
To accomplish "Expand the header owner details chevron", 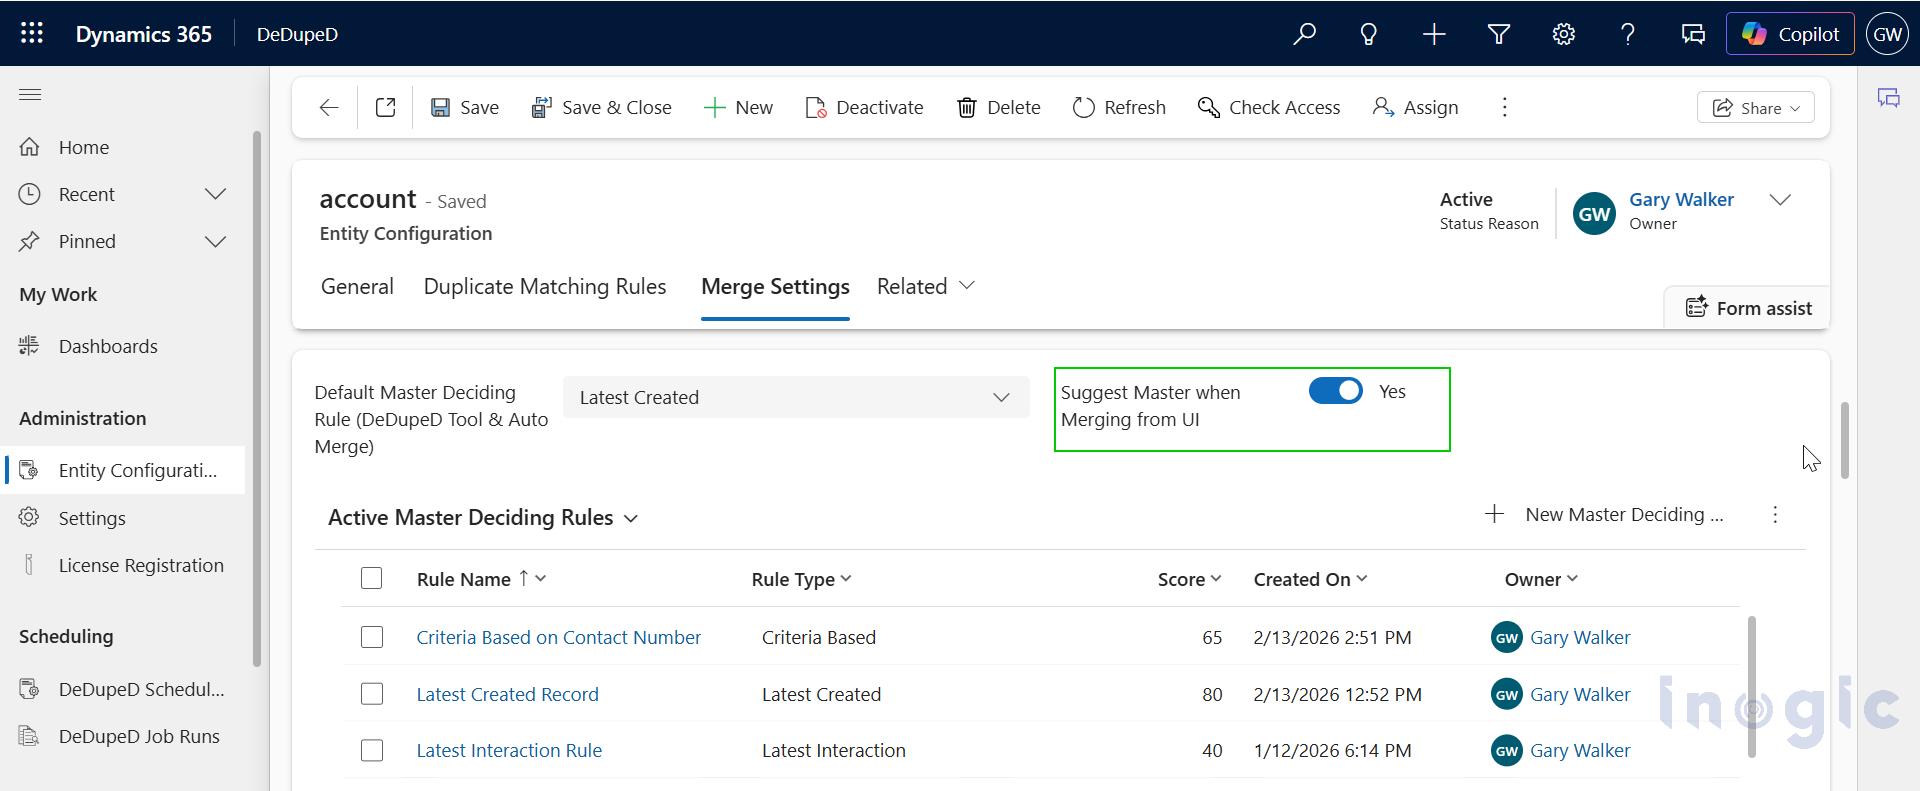I will [x=1780, y=200].
